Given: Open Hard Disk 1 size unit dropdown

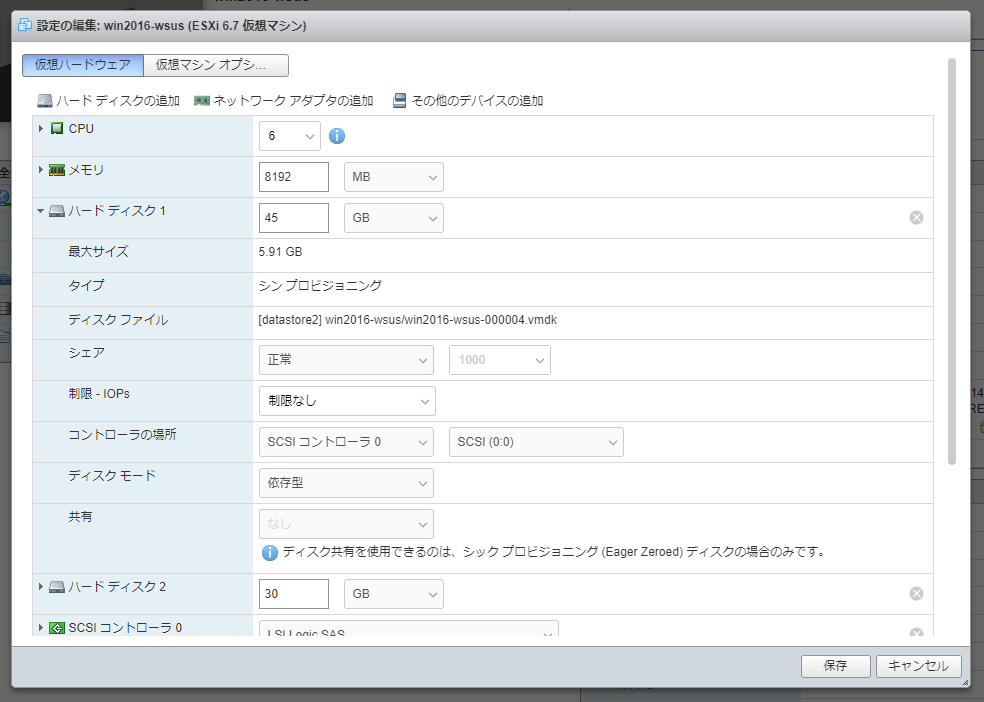Looking at the screenshot, I should coord(394,218).
